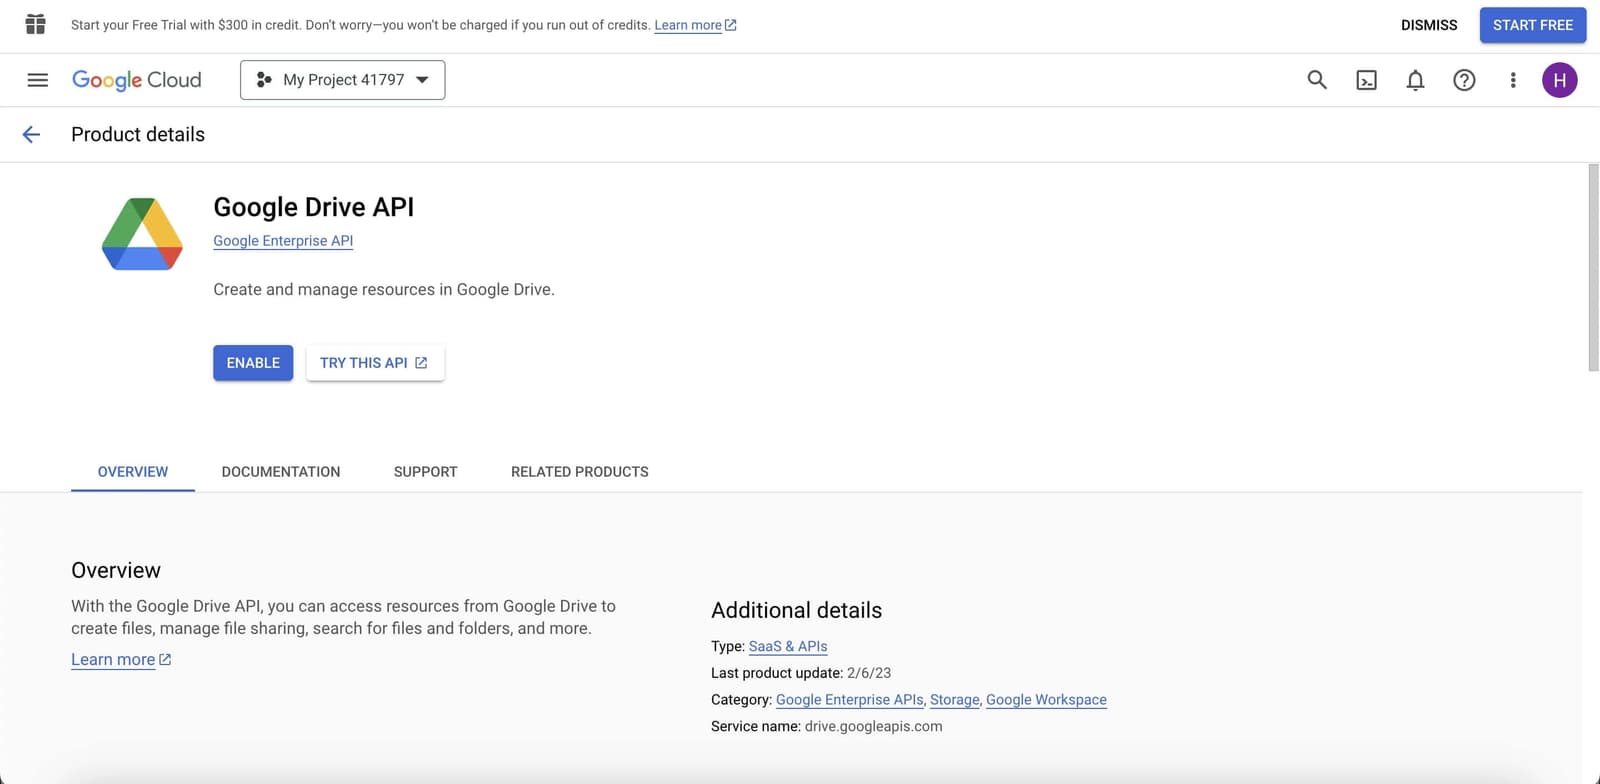Open the search magnifier icon
1600x784 pixels.
(x=1317, y=80)
